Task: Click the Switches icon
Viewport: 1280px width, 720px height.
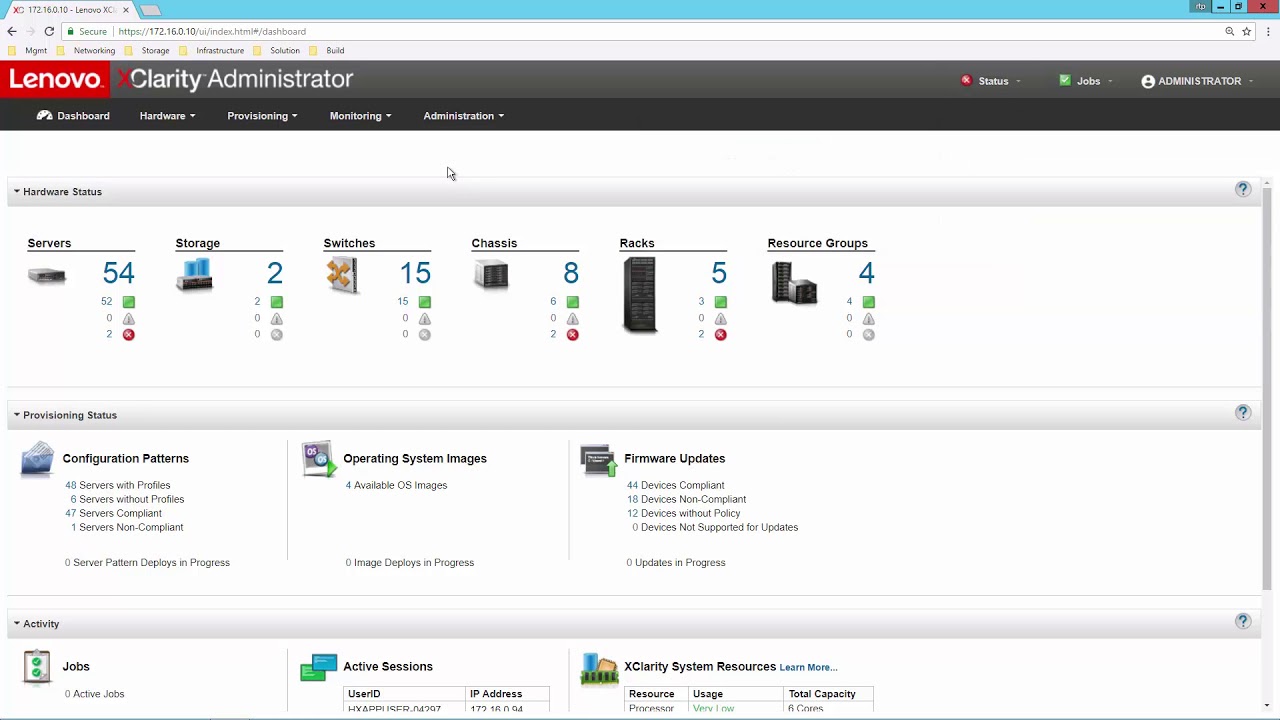Action: pyautogui.click(x=342, y=275)
